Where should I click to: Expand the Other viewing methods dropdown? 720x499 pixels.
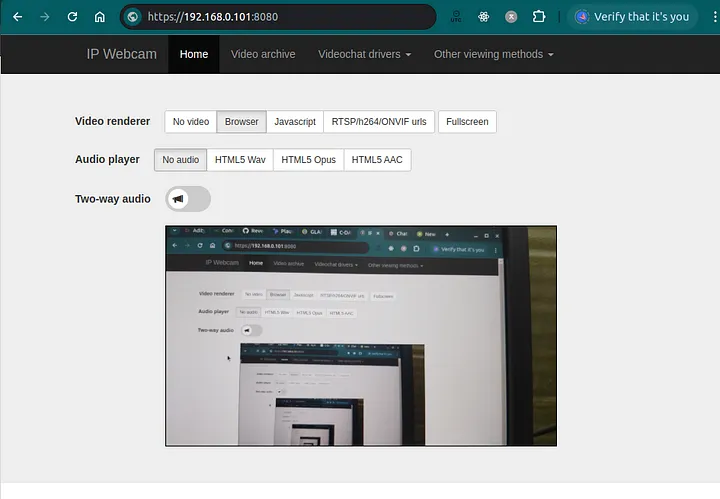(493, 54)
